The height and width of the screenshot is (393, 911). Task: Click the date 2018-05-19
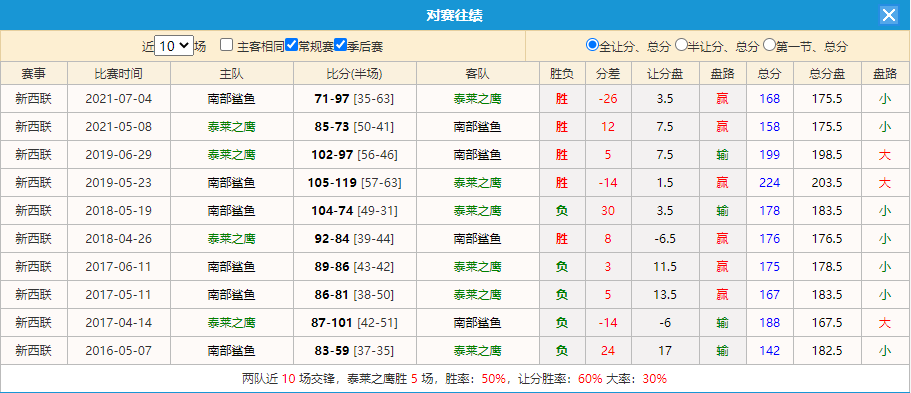[119, 210]
